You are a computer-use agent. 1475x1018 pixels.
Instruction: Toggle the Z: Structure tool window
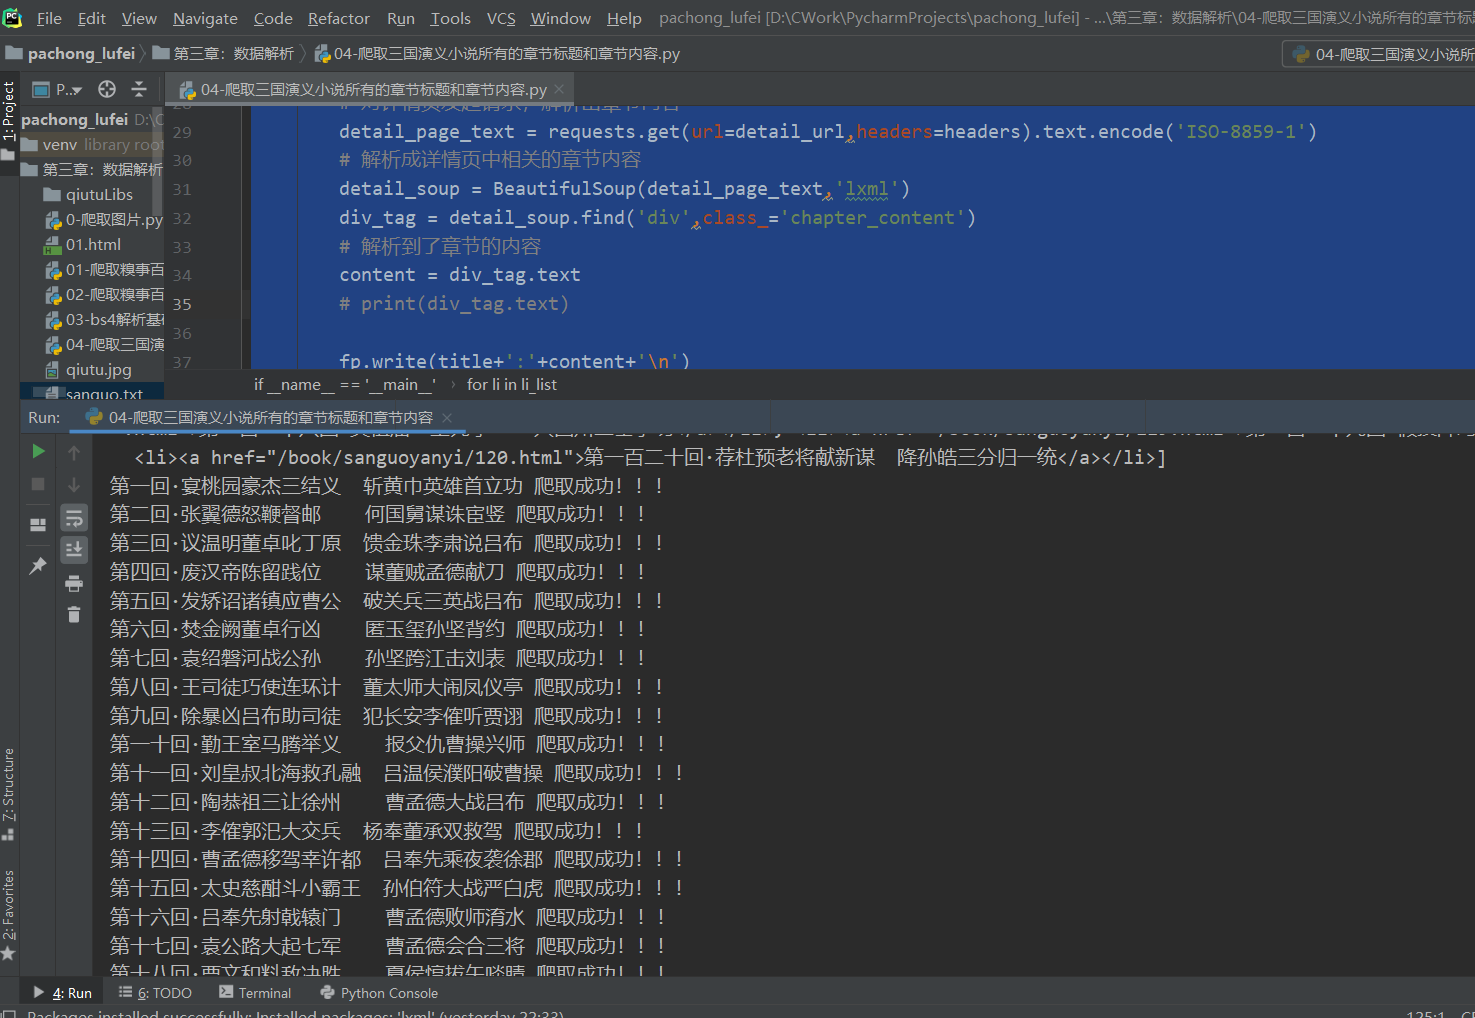[9, 794]
